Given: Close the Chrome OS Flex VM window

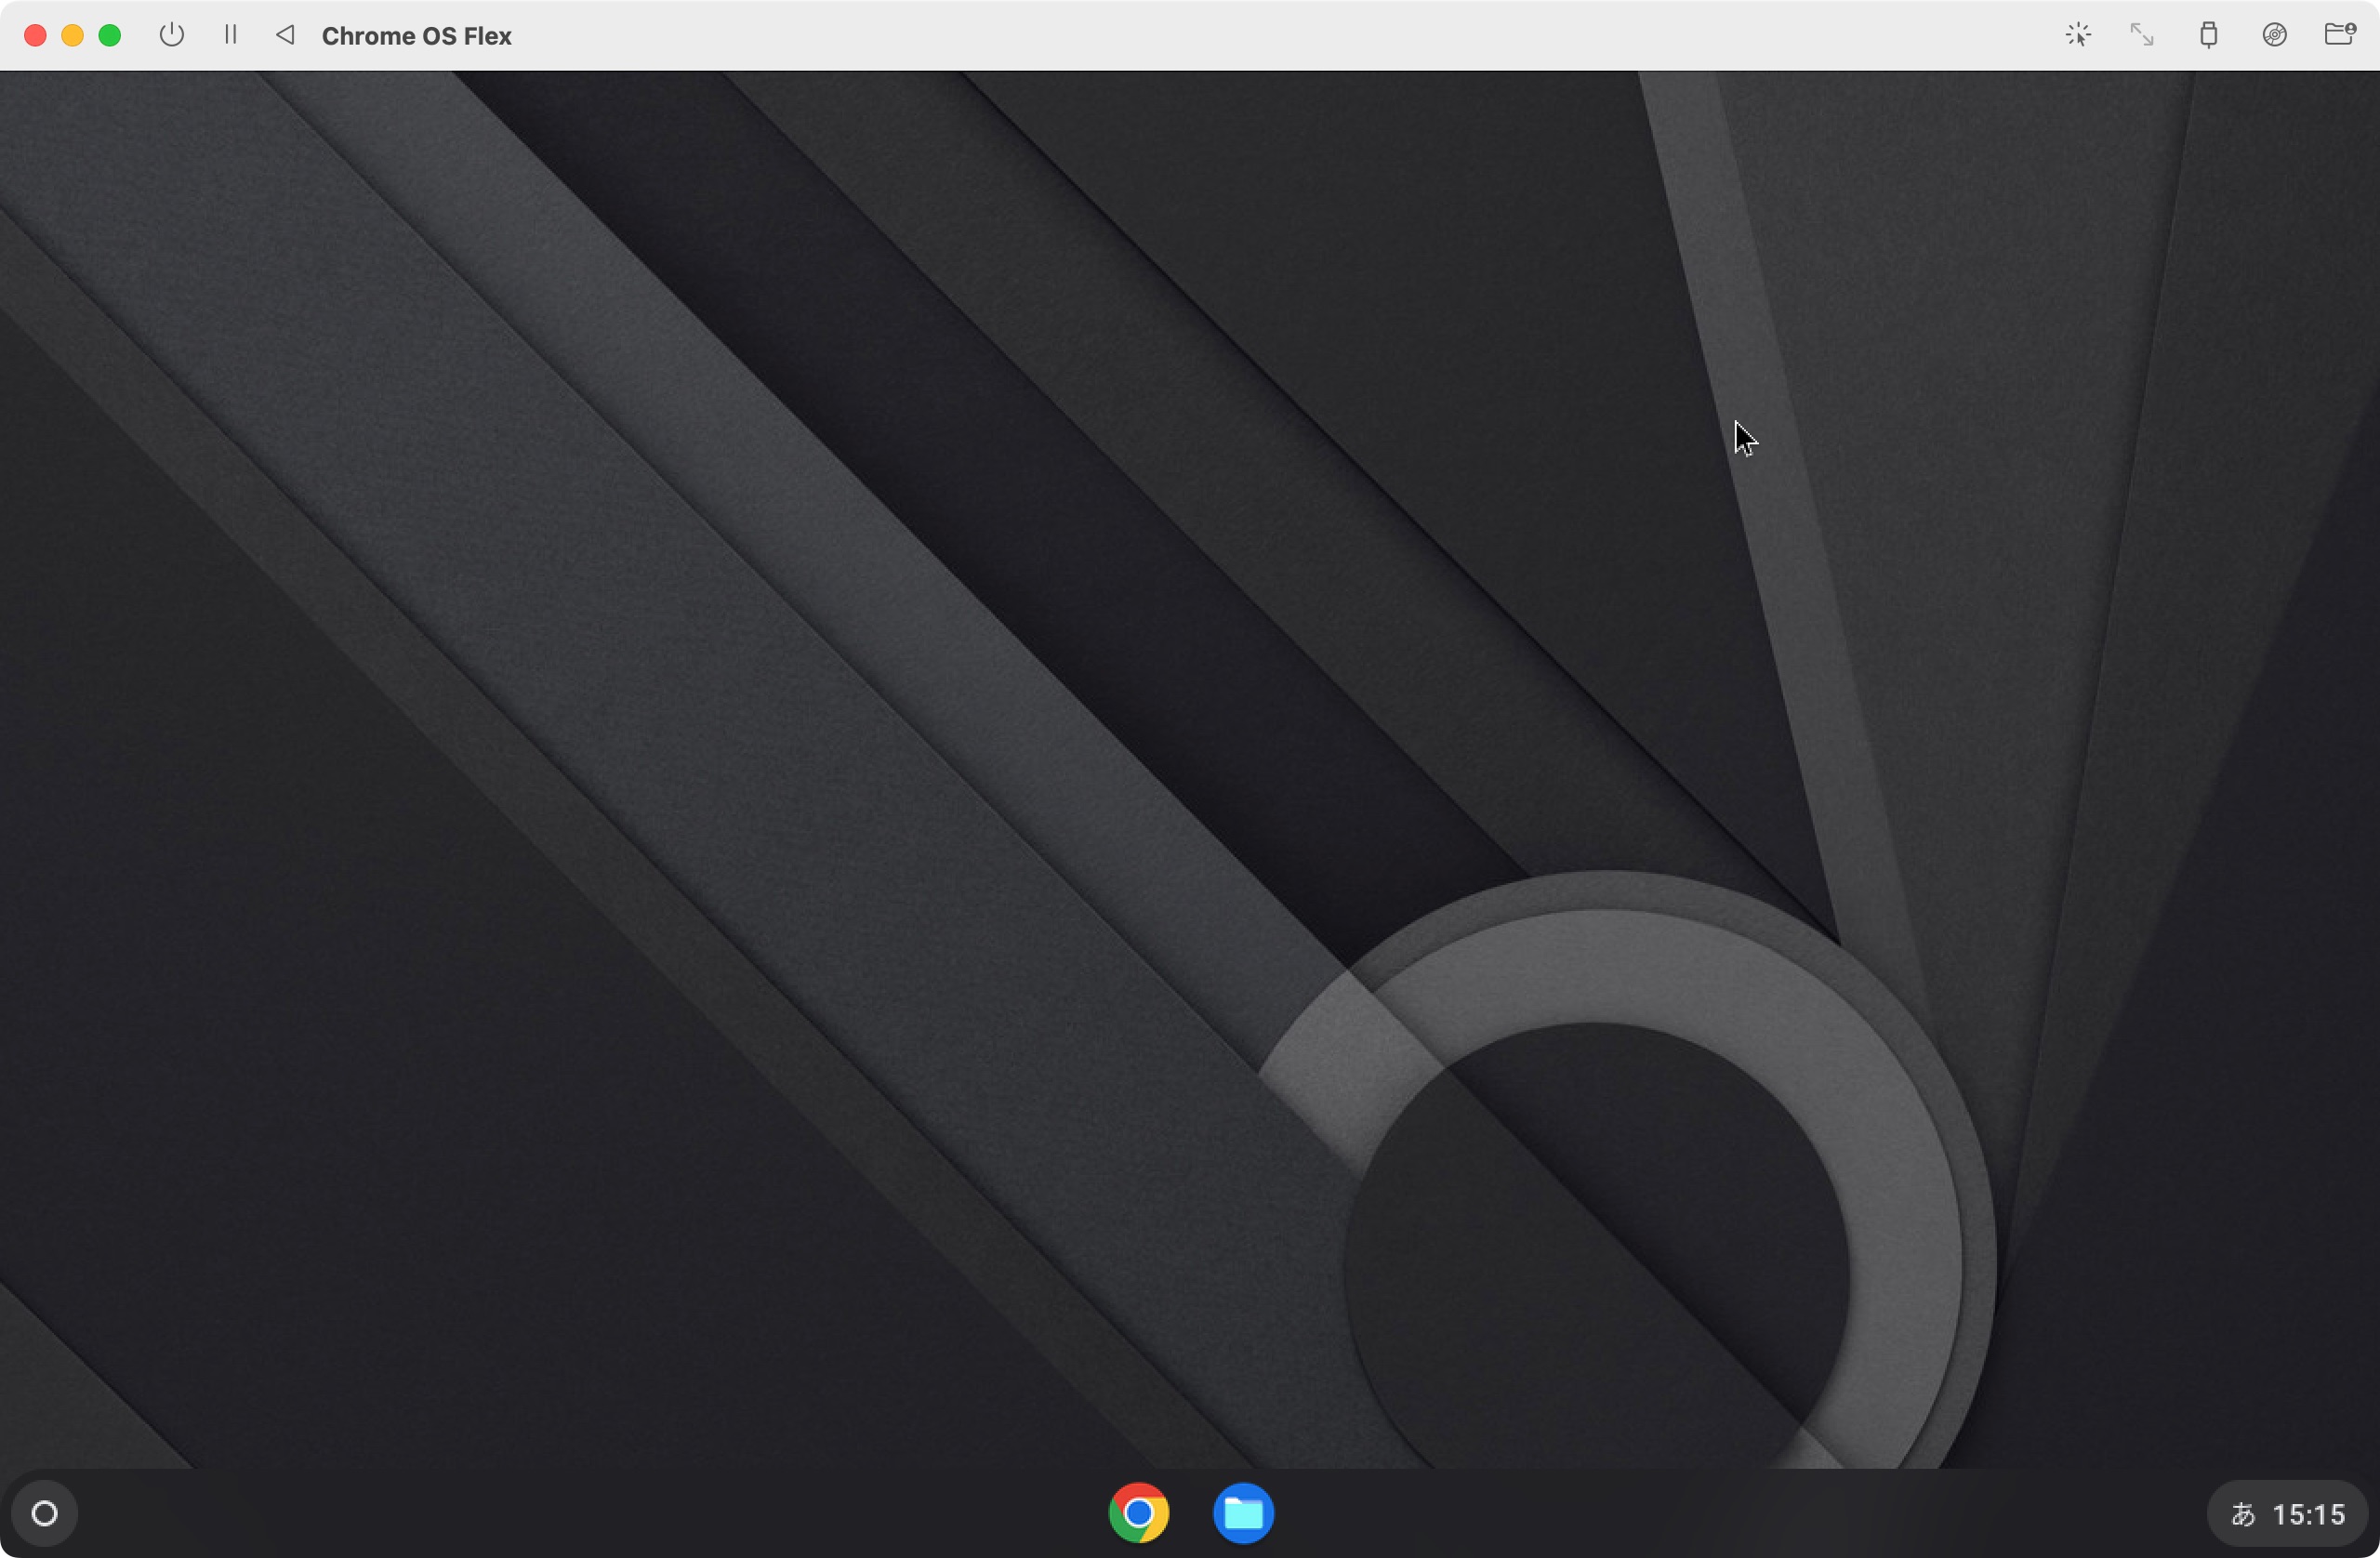Looking at the screenshot, I should coord(35,36).
